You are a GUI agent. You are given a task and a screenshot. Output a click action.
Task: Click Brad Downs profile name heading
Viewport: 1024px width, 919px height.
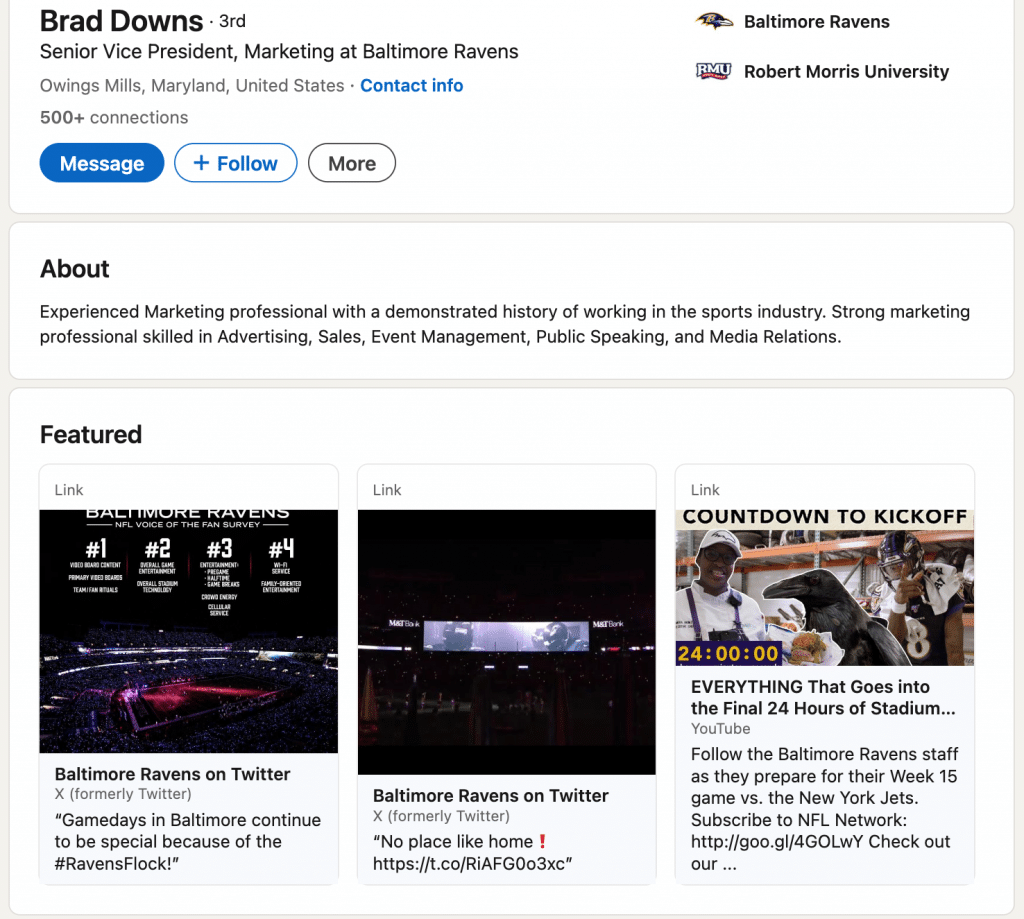point(120,20)
